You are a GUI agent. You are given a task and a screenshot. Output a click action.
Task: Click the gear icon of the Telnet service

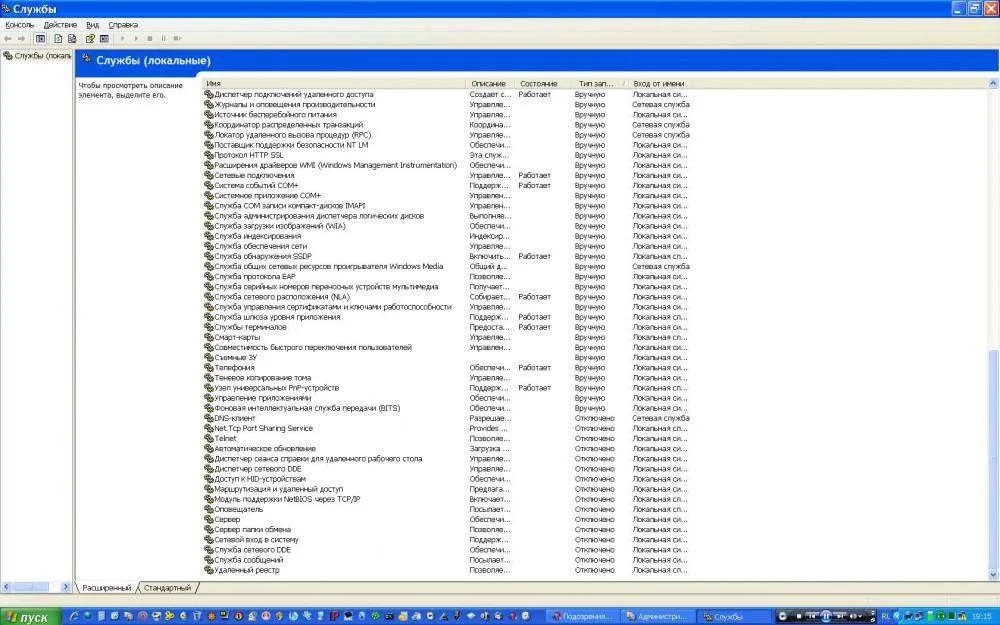point(209,439)
